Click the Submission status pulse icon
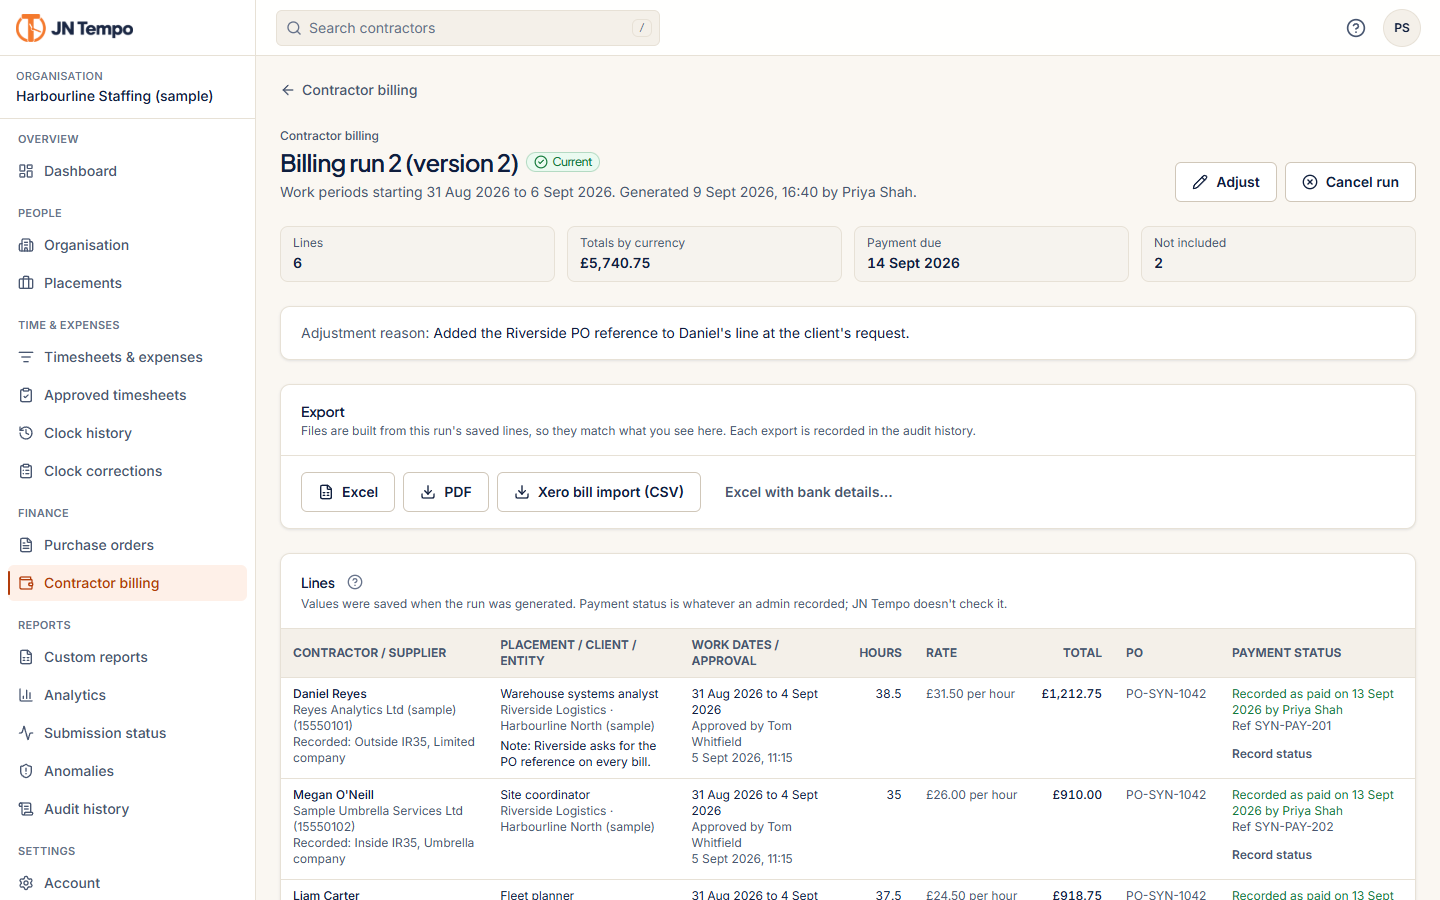The width and height of the screenshot is (1440, 900). pos(26,733)
